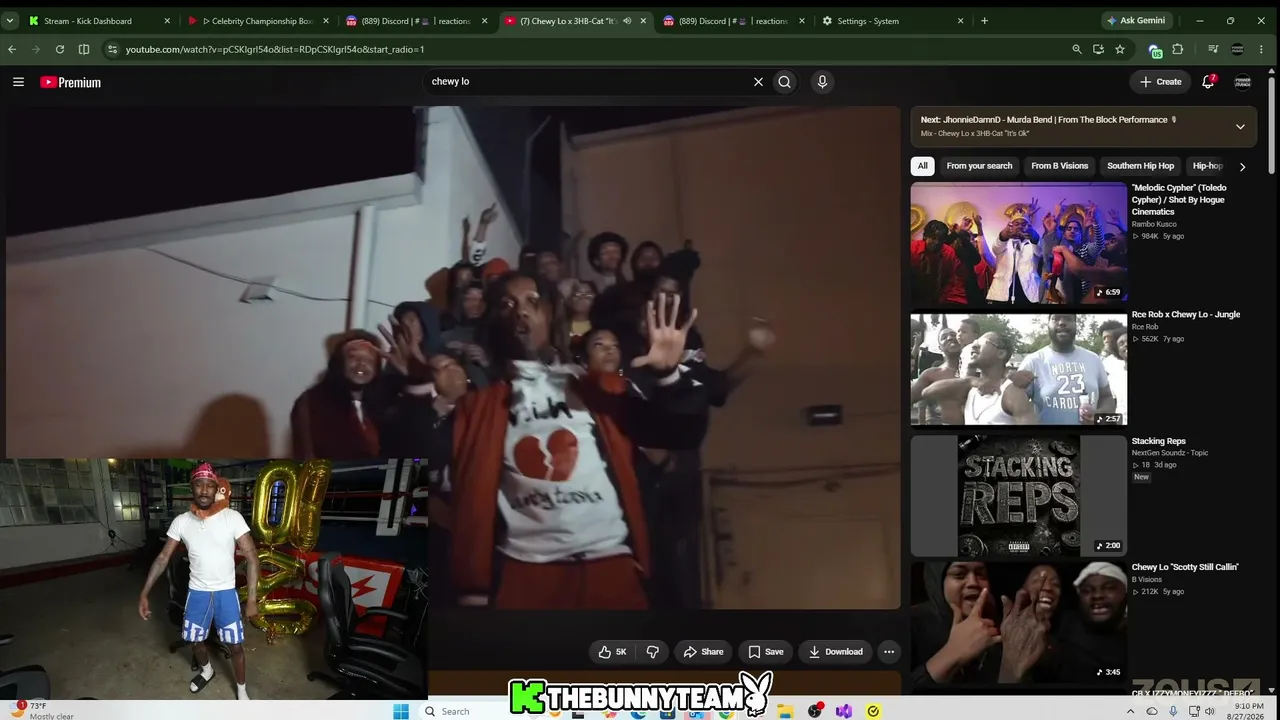
Task: Open the clock showing 9:10 PM
Action: tap(1248, 711)
